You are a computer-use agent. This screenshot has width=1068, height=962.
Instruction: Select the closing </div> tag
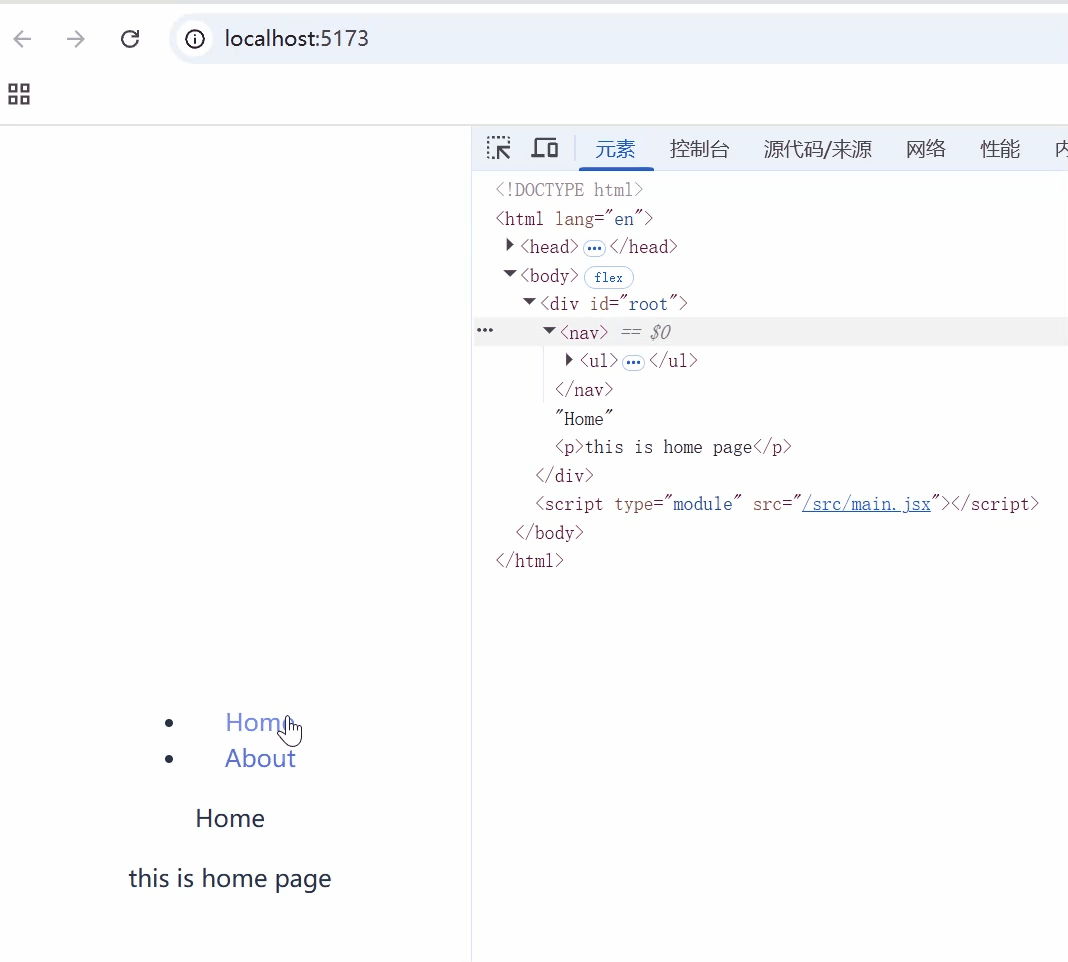coord(564,476)
